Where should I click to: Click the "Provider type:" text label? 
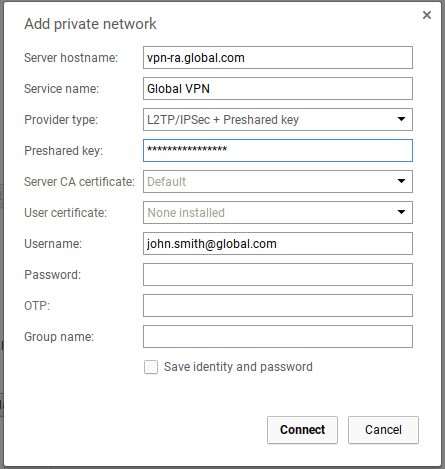[61, 120]
